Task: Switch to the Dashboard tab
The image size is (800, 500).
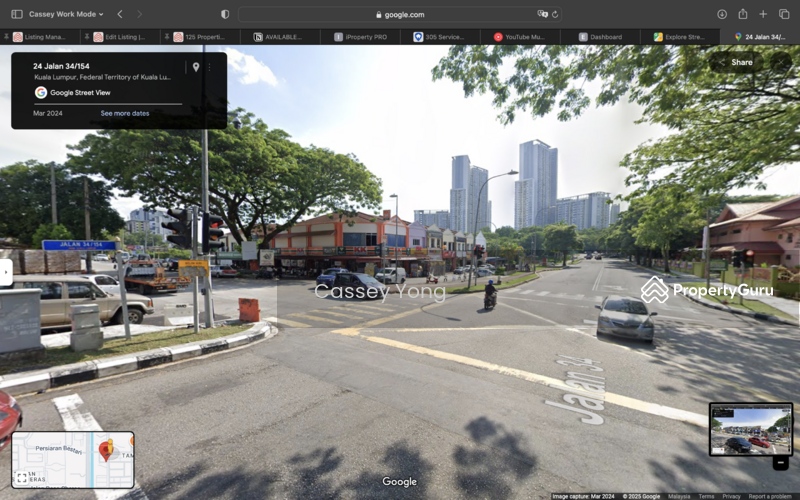Action: click(600, 37)
